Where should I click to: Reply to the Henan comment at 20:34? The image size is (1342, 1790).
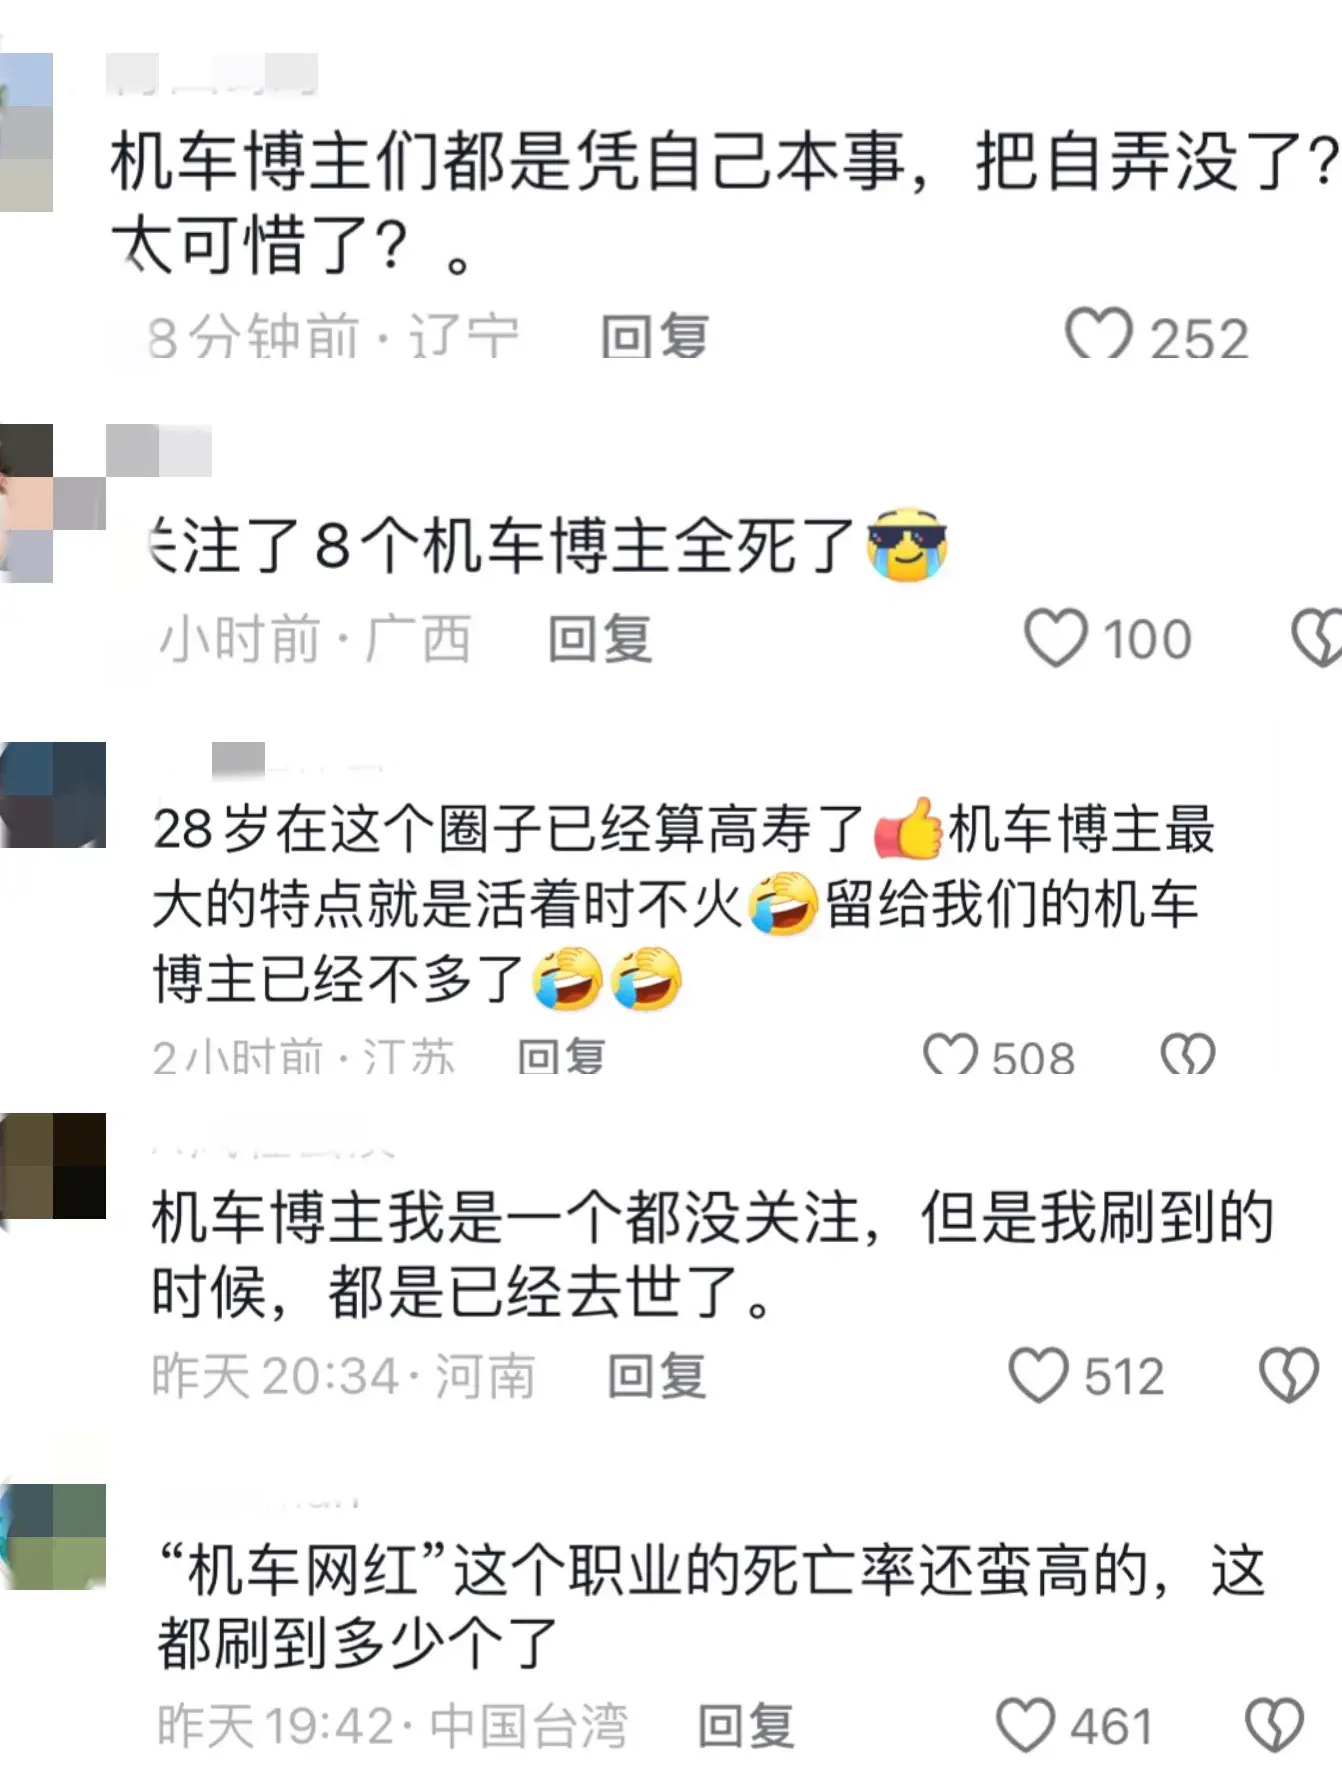[x=657, y=1376]
